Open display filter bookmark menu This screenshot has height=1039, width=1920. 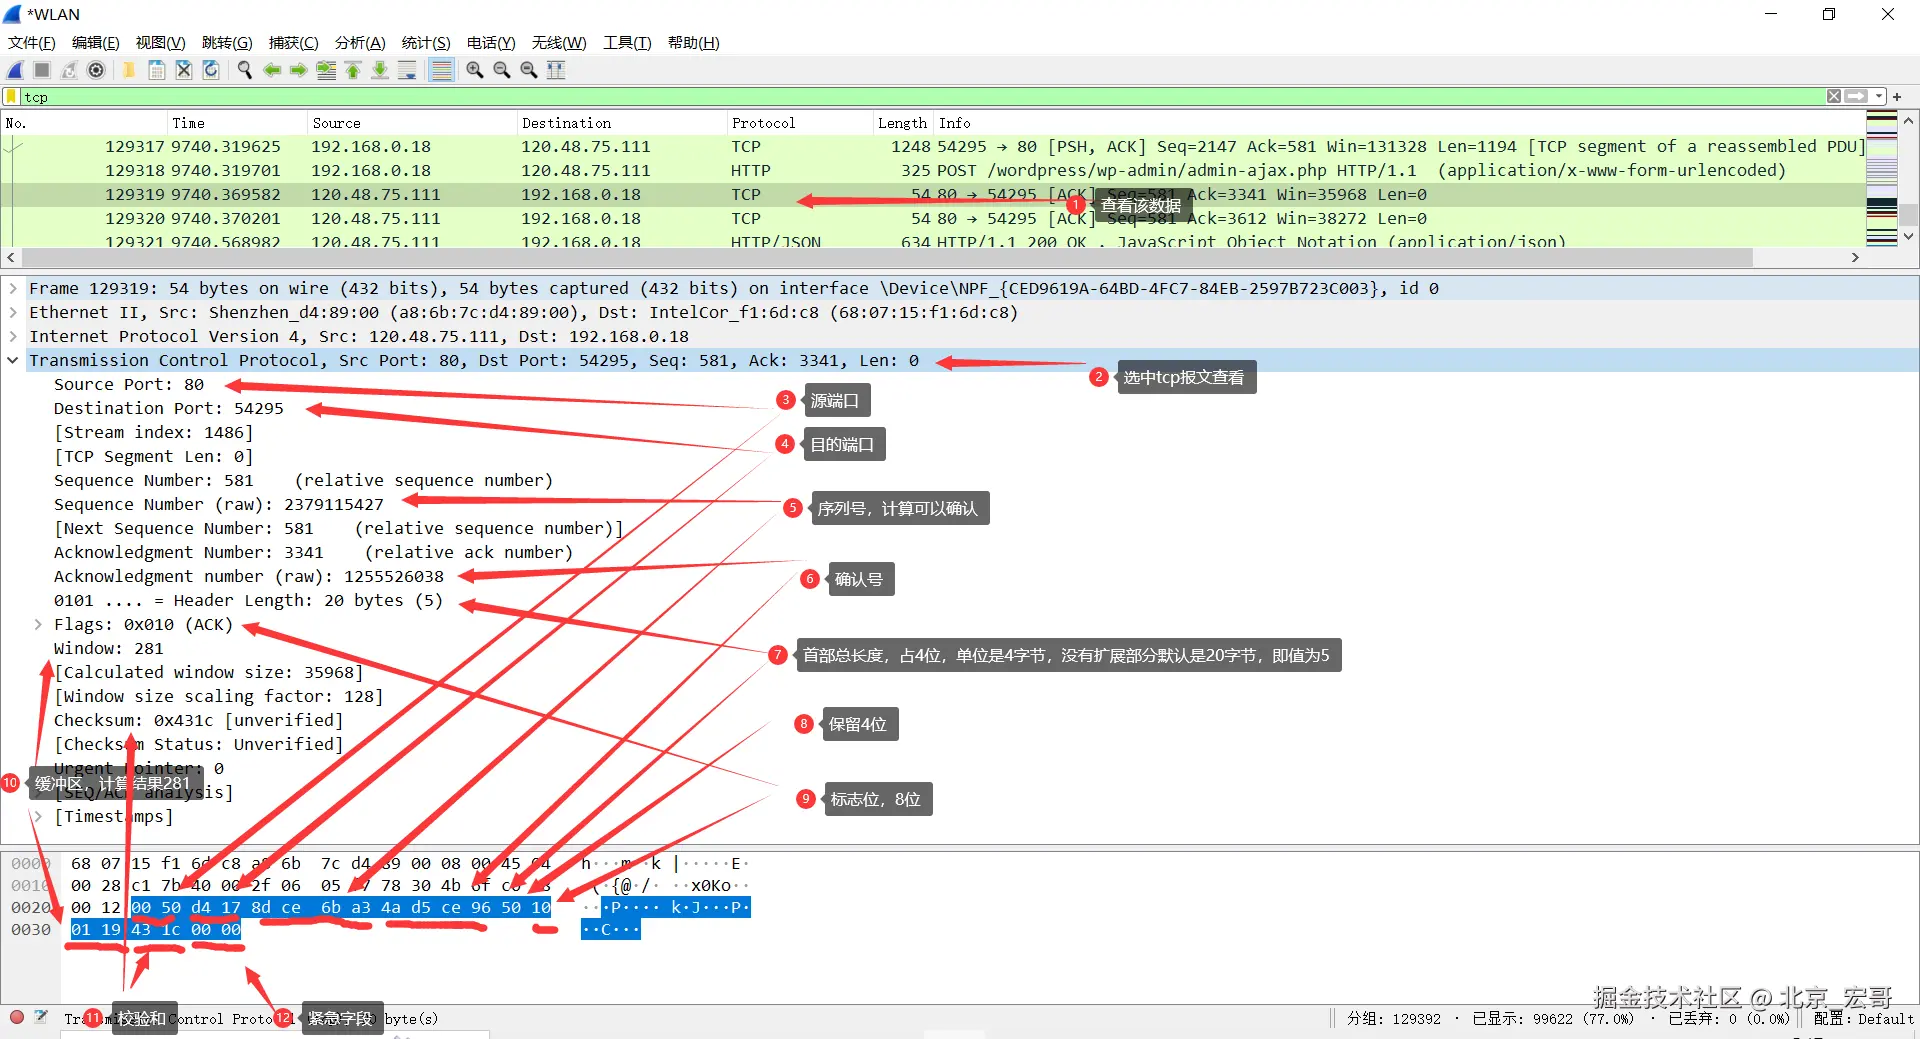[x=11, y=97]
